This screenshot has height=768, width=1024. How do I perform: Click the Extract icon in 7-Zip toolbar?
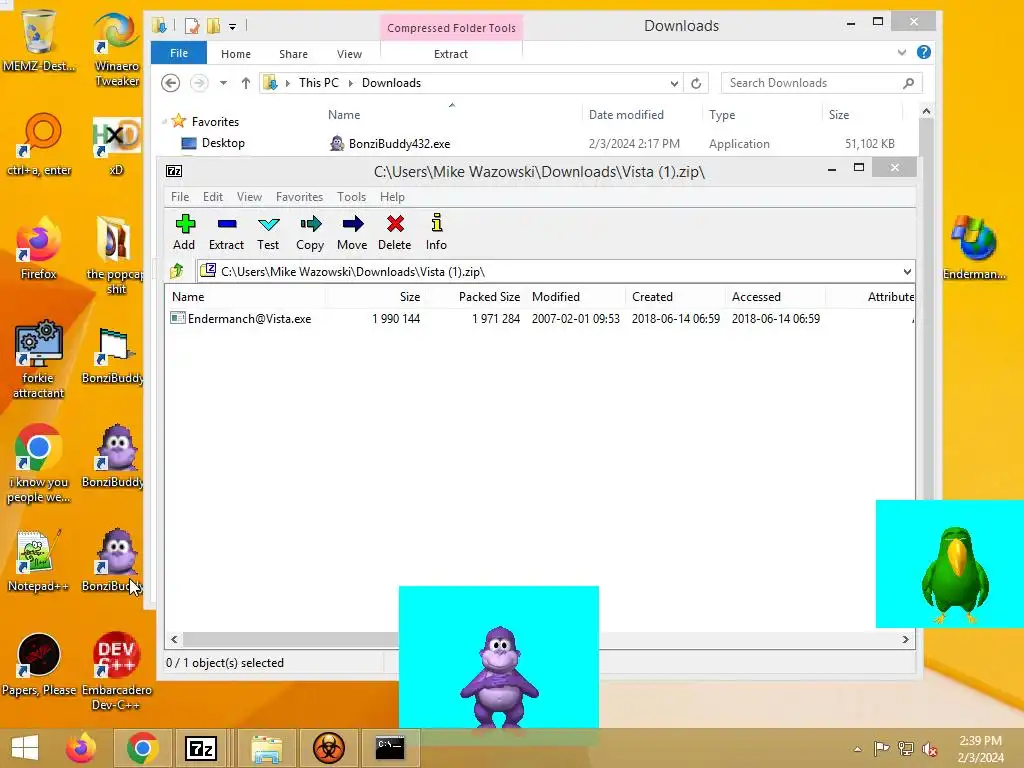[x=227, y=232]
